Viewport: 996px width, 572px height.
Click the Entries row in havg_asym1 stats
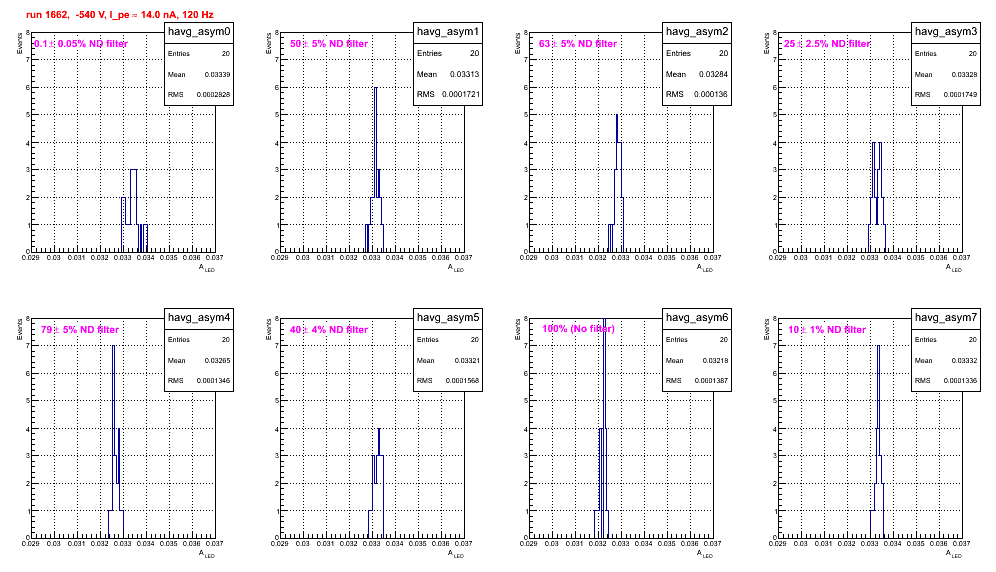tap(448, 54)
